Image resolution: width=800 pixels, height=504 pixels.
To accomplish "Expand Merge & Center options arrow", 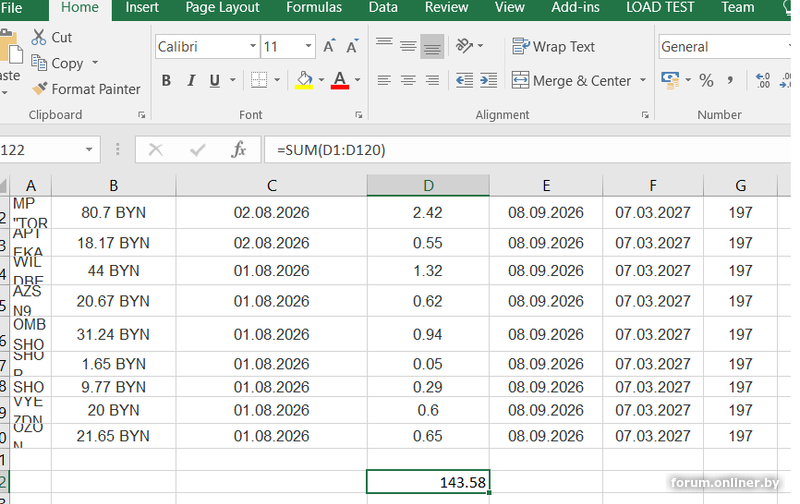I will (x=643, y=80).
